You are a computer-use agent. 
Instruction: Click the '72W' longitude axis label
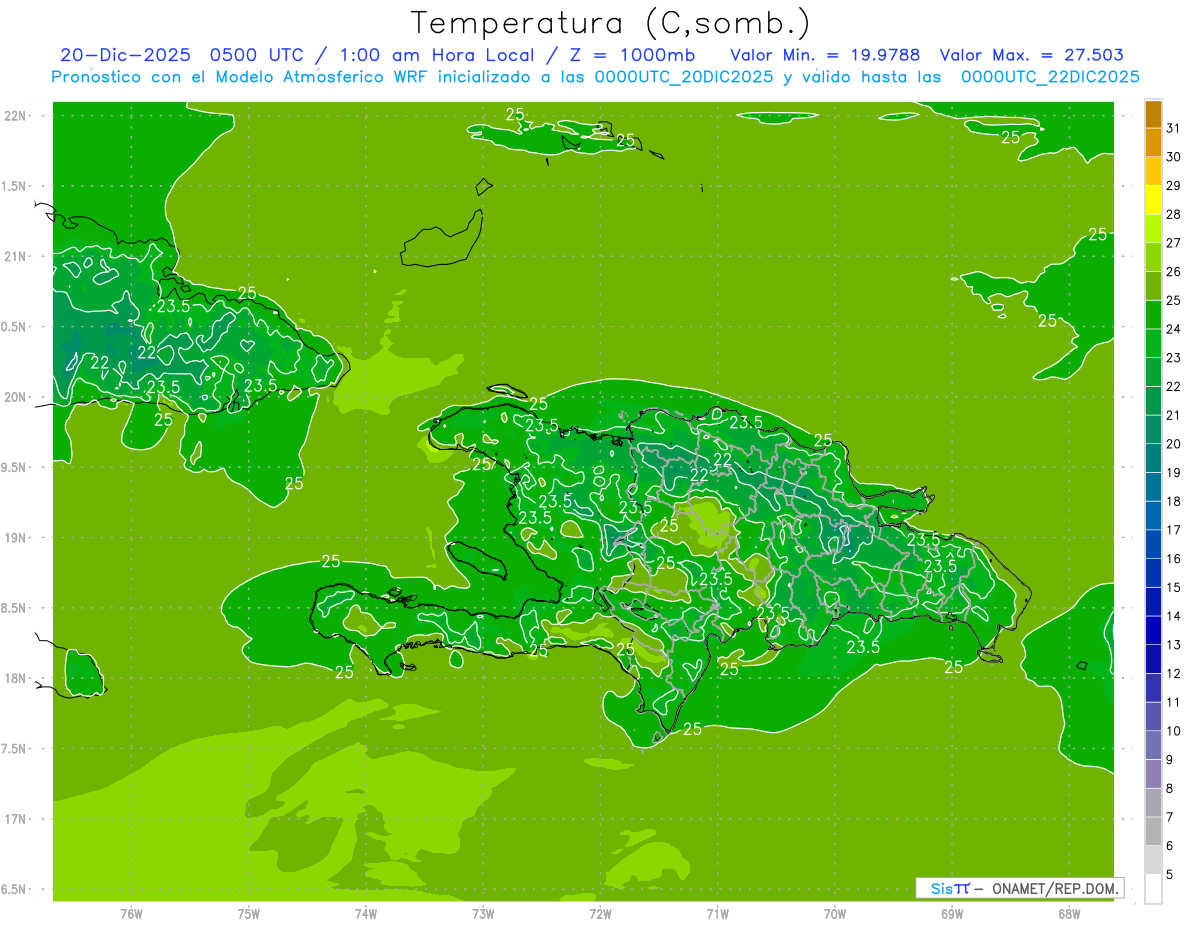(600, 914)
